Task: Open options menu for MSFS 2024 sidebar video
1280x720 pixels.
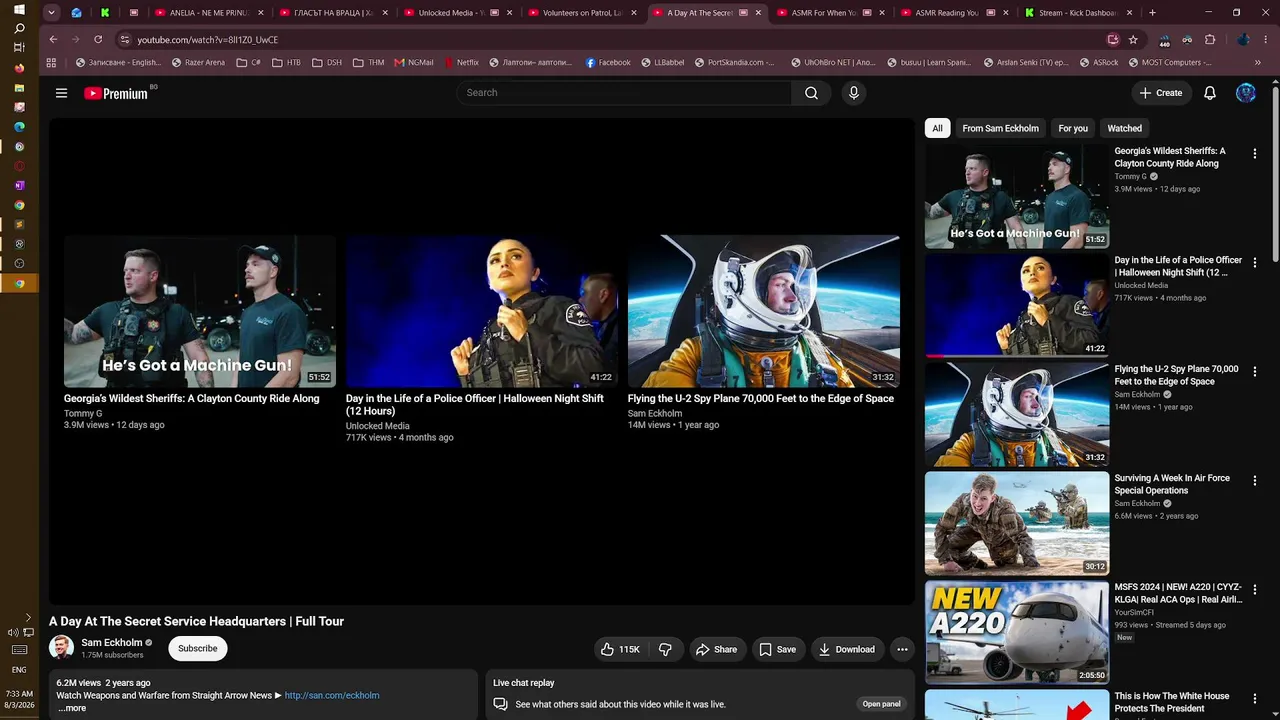Action: pos(1255,590)
